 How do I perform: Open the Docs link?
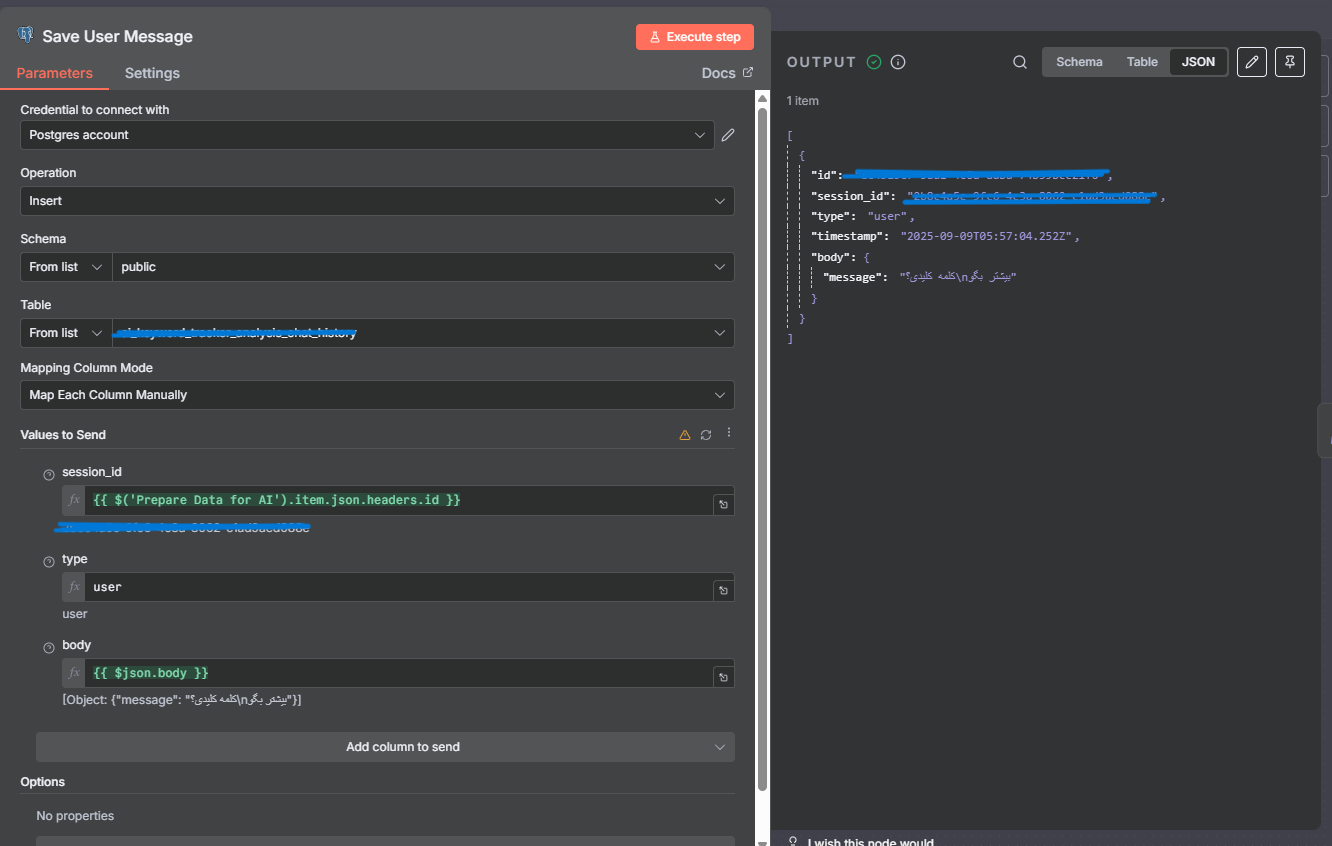click(x=726, y=72)
